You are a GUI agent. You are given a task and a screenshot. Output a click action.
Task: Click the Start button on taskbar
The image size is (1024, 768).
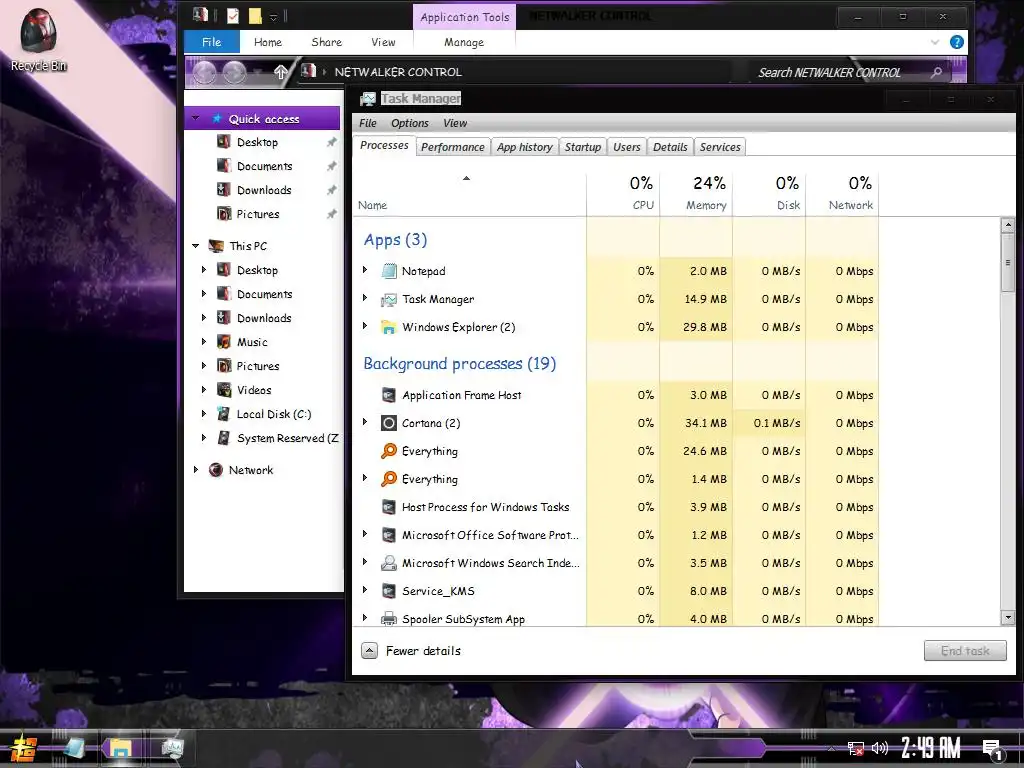click(24, 748)
